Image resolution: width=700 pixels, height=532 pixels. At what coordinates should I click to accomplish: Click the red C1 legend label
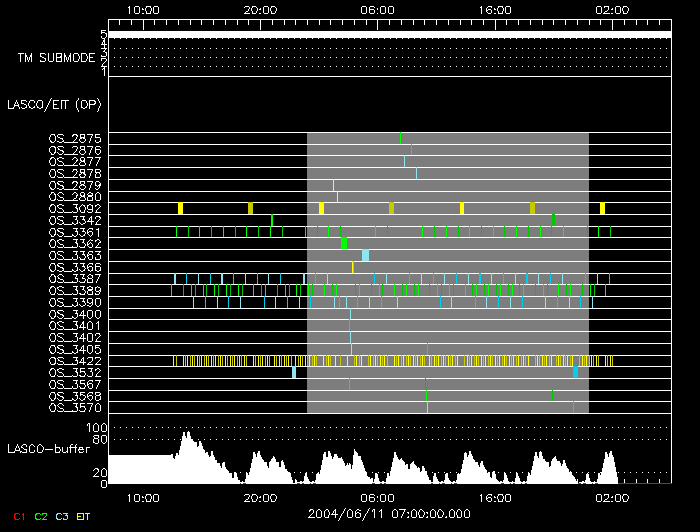(x=18, y=515)
